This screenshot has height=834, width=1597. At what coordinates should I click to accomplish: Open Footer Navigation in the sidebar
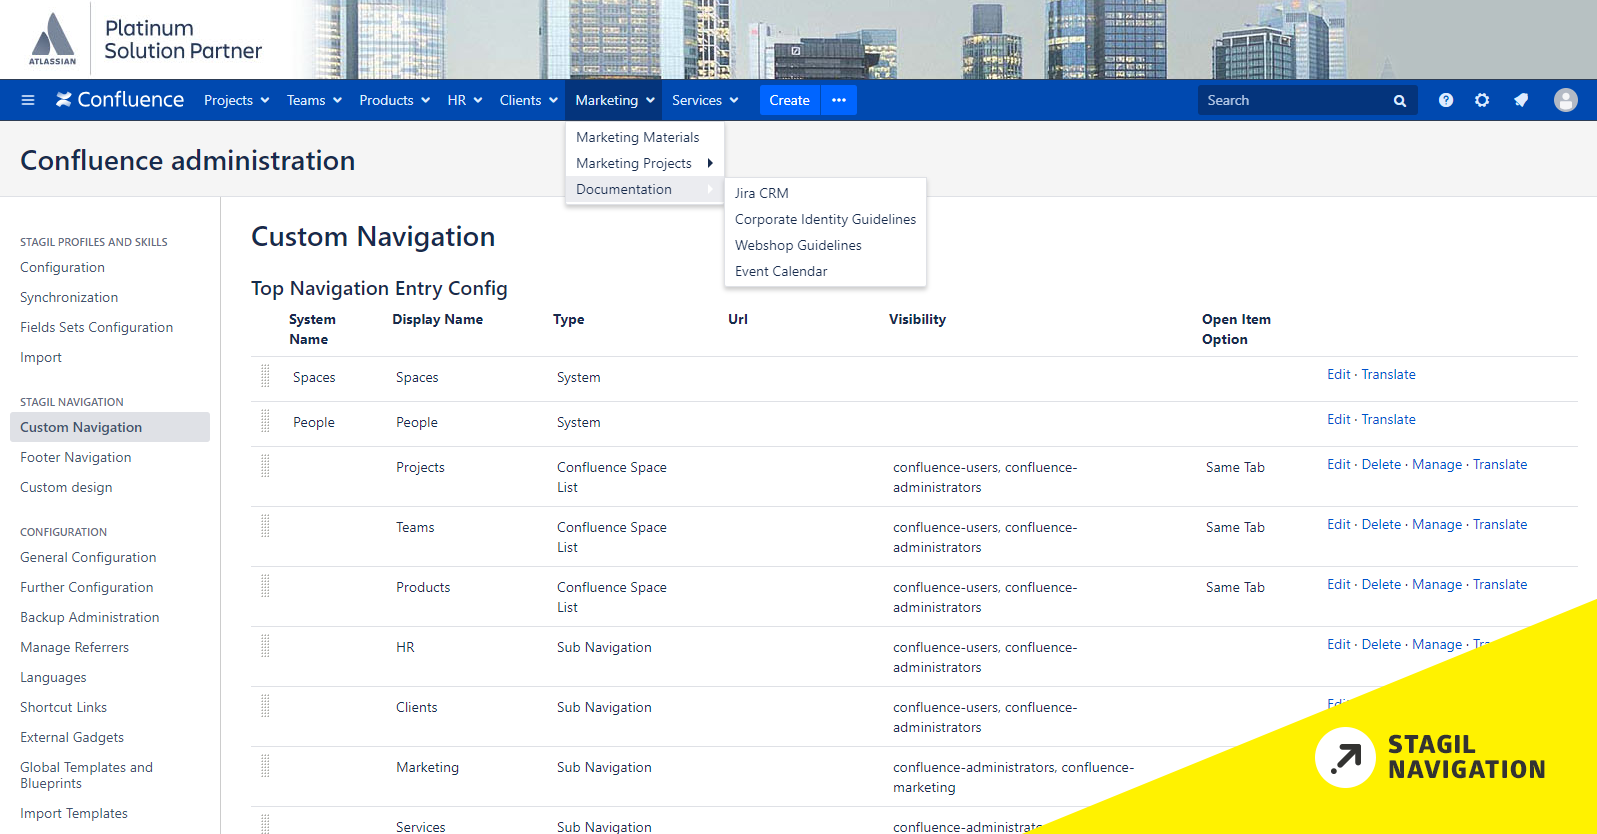point(76,457)
